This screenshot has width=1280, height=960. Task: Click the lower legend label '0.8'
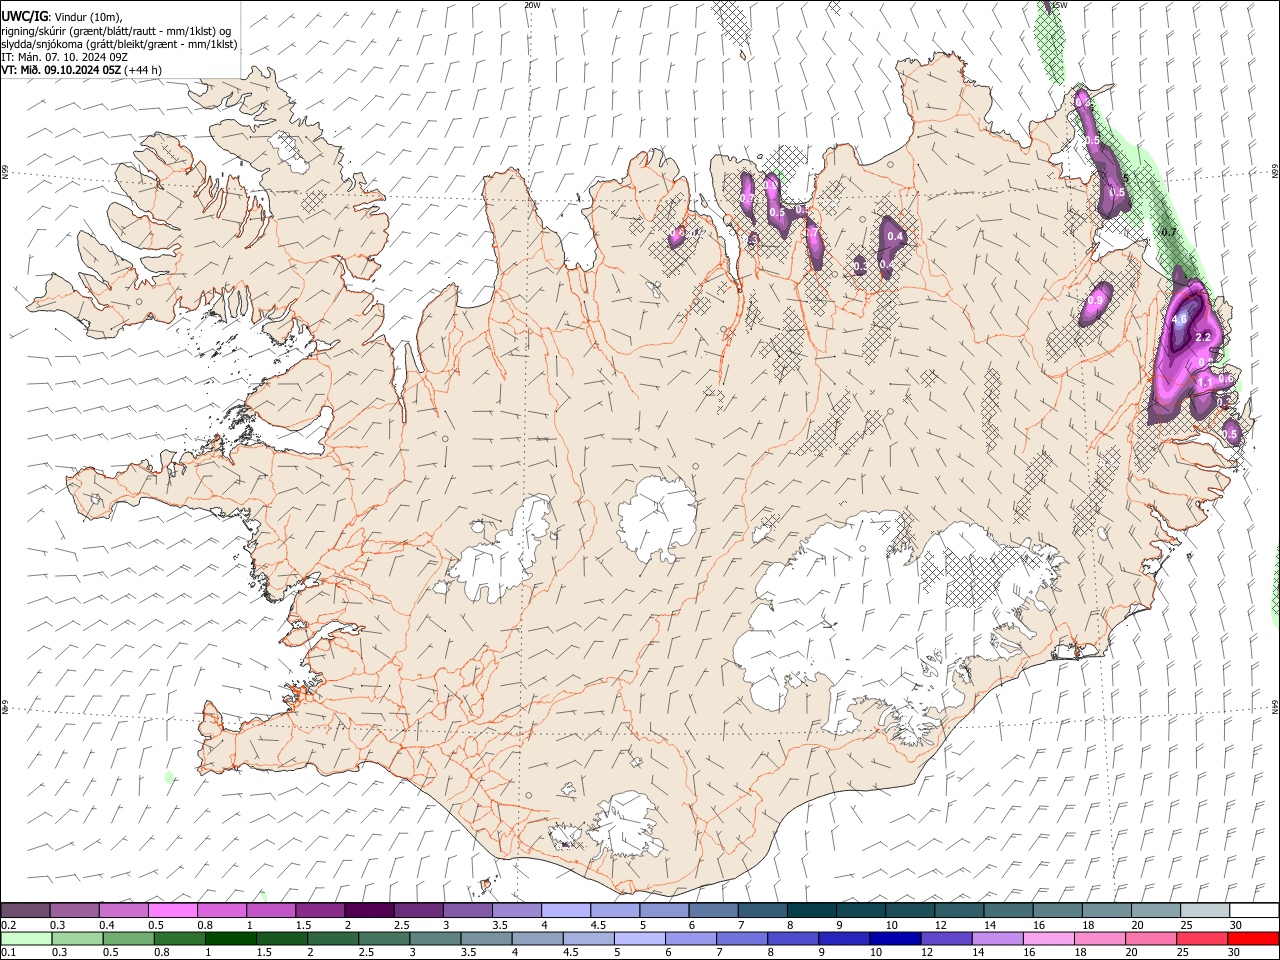(161, 953)
